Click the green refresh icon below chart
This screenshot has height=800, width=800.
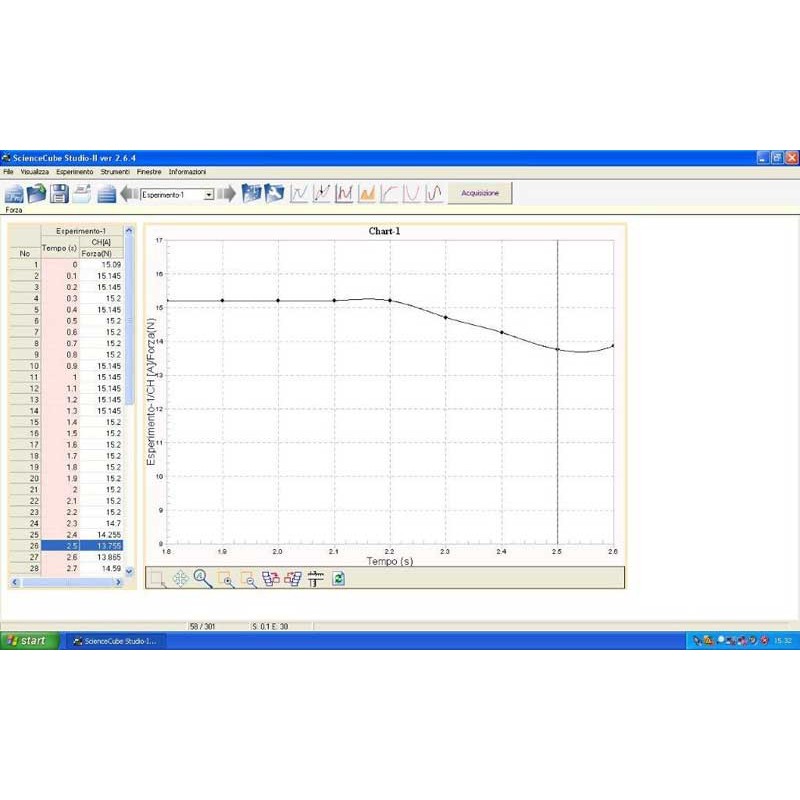tap(339, 578)
